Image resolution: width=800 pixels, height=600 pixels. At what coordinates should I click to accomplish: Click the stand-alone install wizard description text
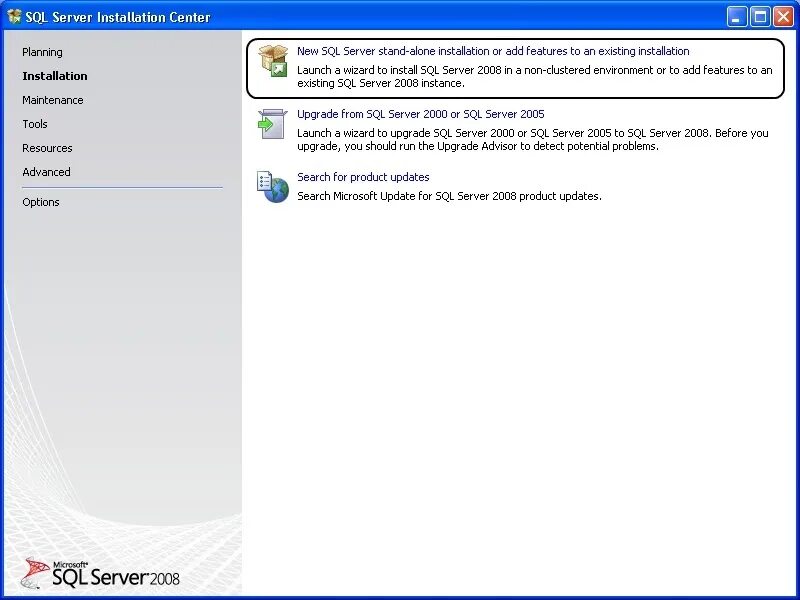click(534, 77)
